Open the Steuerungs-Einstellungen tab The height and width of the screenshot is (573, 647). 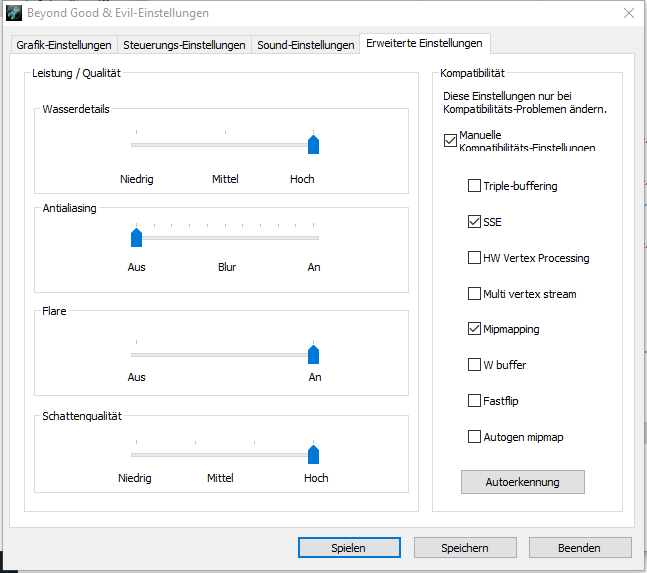click(x=184, y=45)
